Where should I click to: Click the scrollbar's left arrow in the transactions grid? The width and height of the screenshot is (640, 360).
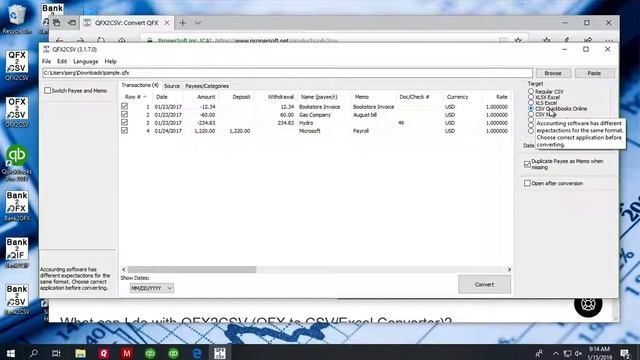pos(124,269)
